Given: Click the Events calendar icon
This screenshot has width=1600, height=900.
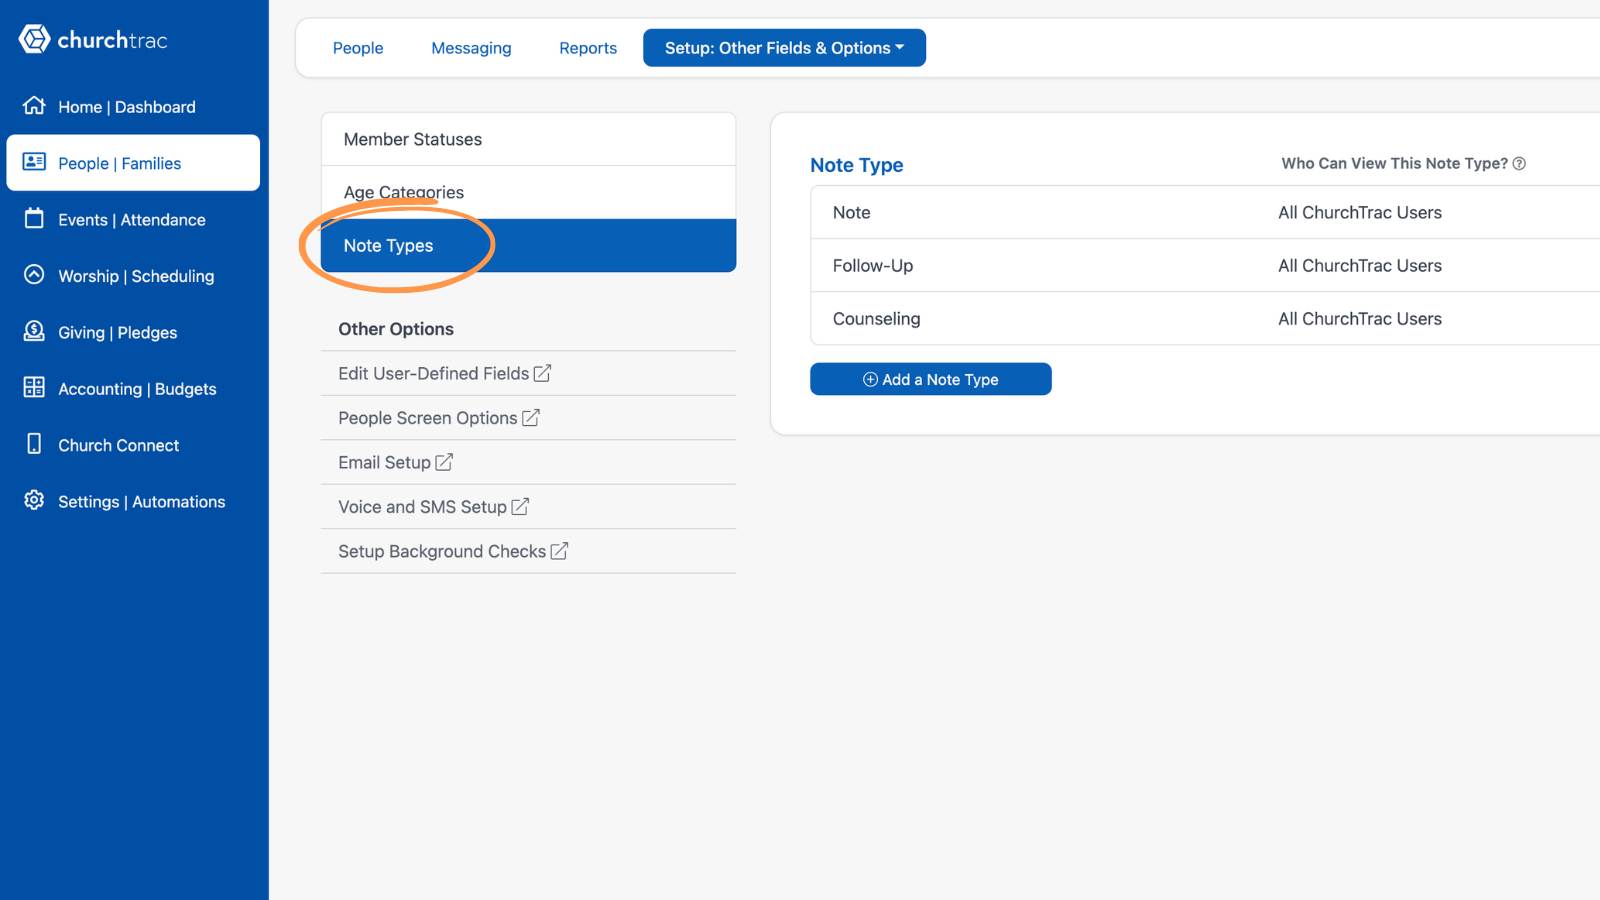Looking at the screenshot, I should [x=34, y=218].
